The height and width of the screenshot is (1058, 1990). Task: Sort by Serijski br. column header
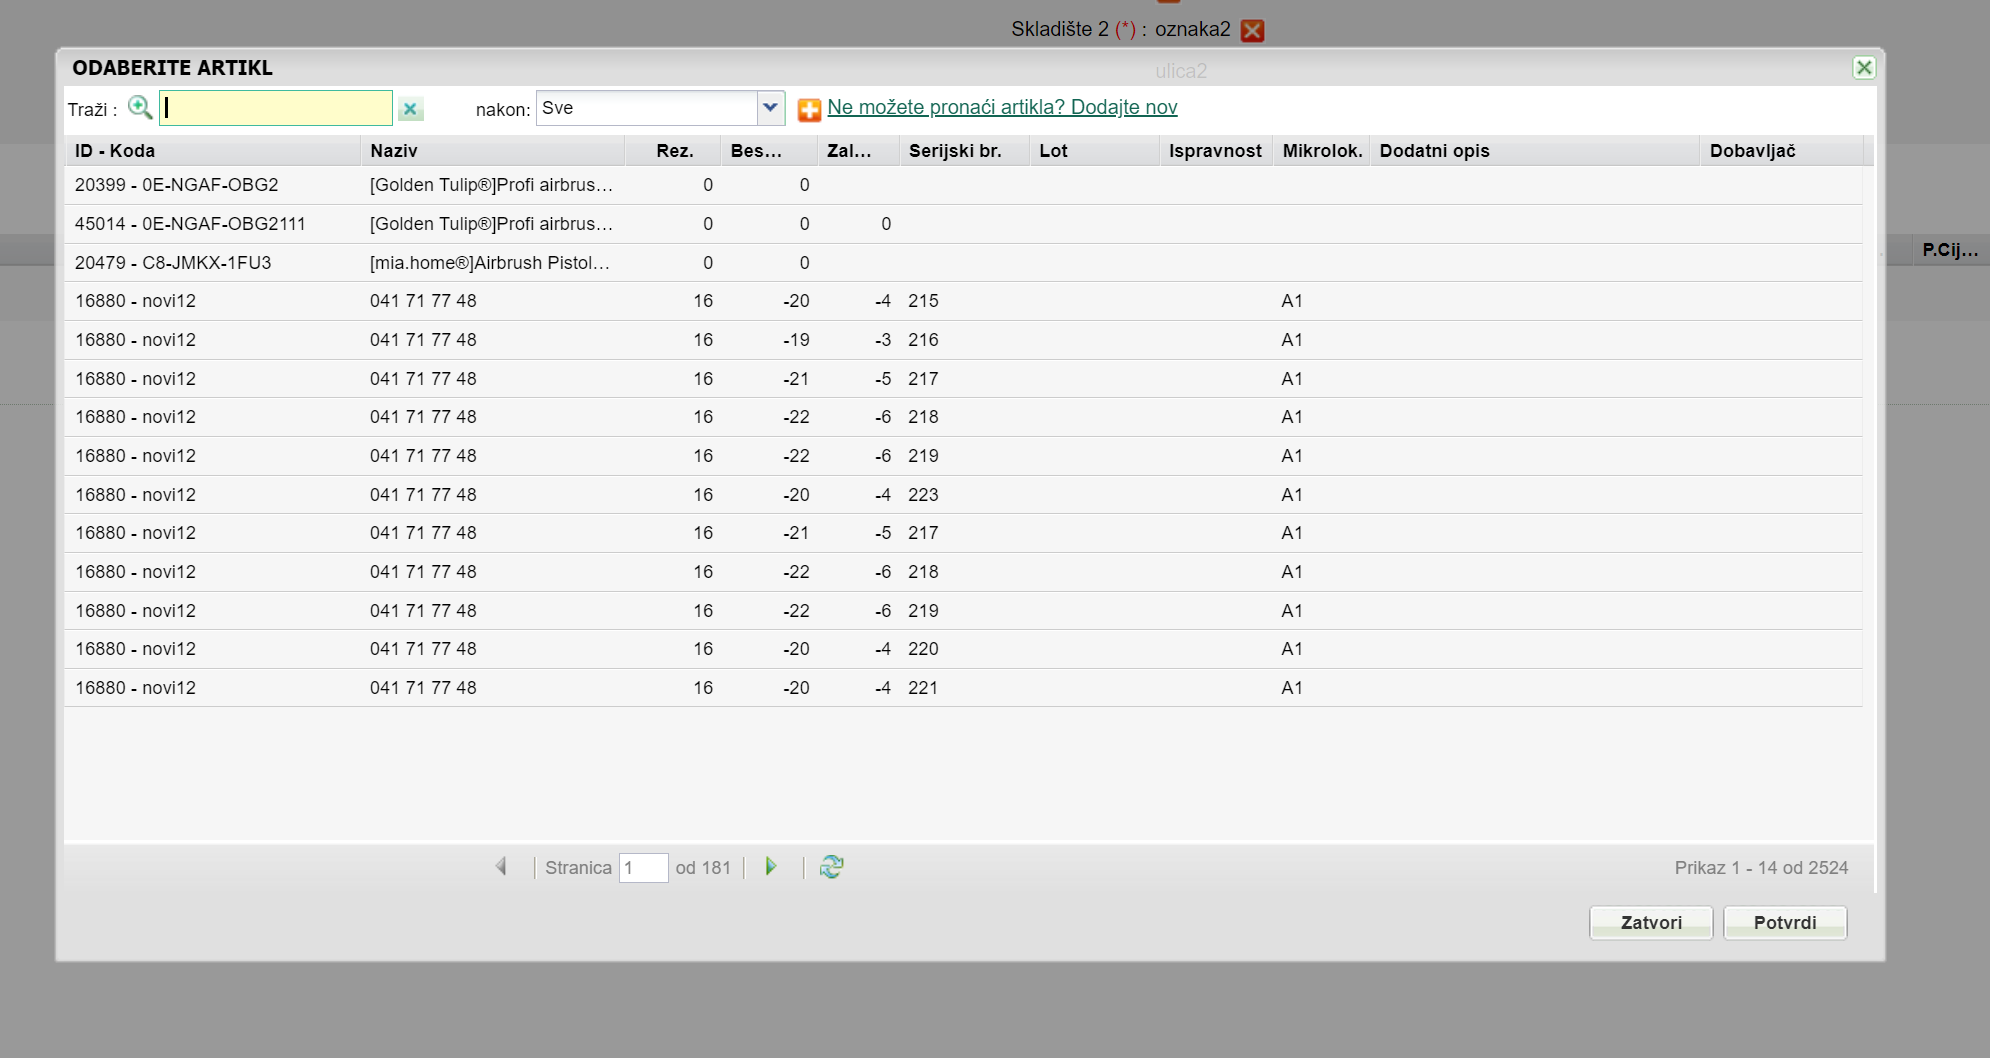pos(964,151)
